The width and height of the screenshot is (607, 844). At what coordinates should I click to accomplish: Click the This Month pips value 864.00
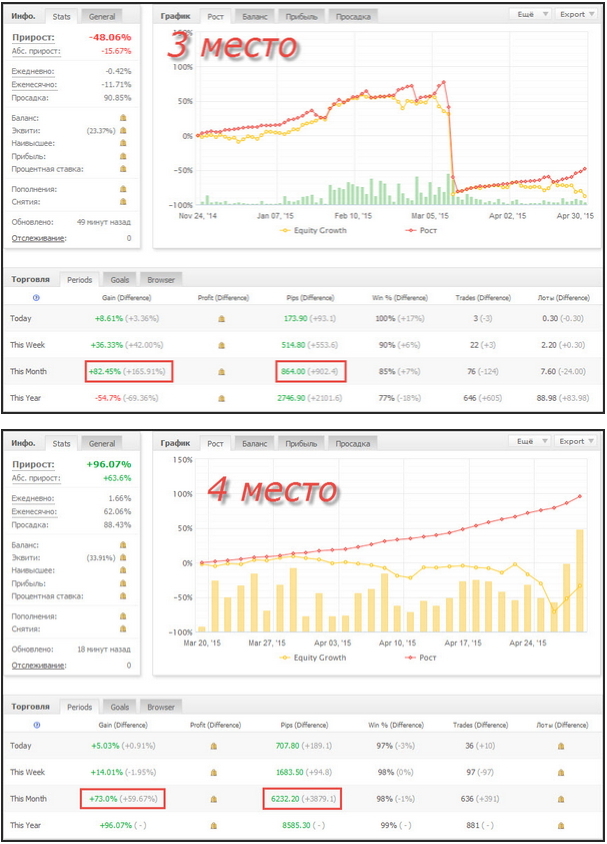[293, 371]
